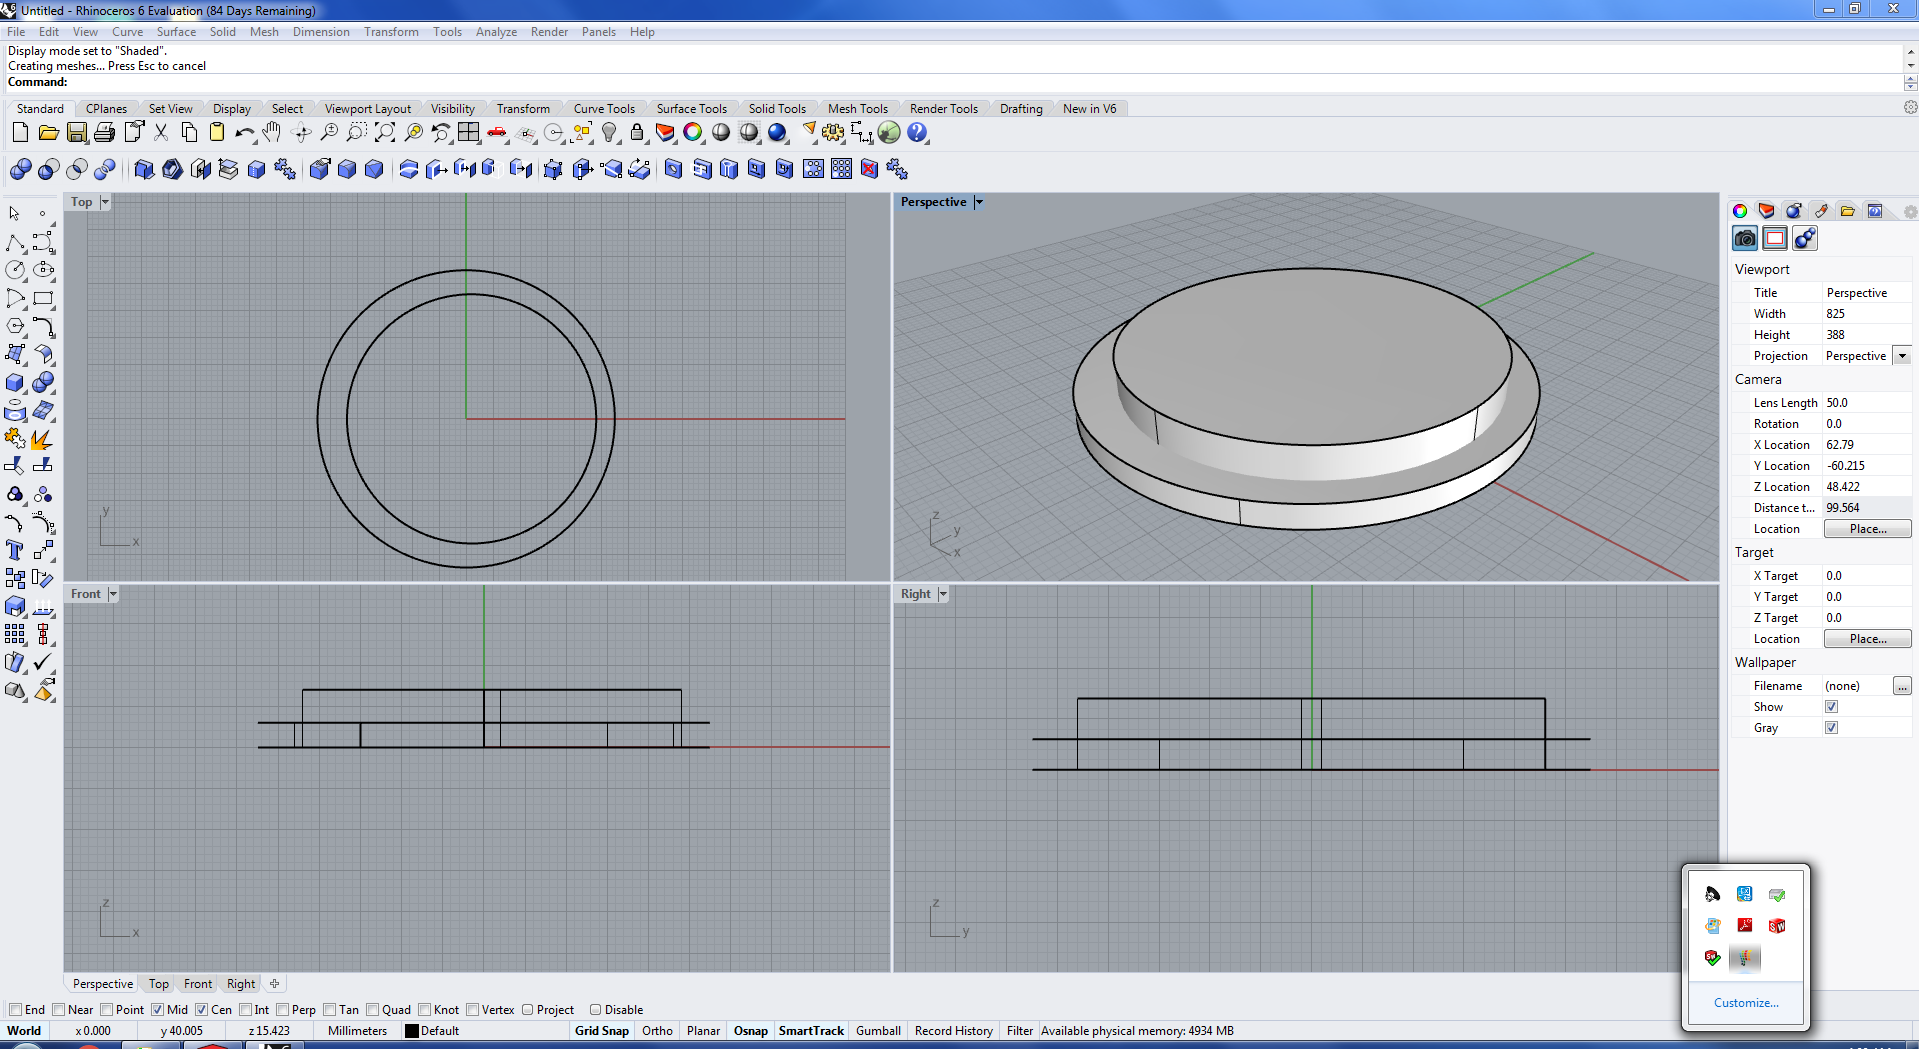The image size is (1919, 1049).
Task: Click the Lock objects padlock icon
Action: (637, 132)
